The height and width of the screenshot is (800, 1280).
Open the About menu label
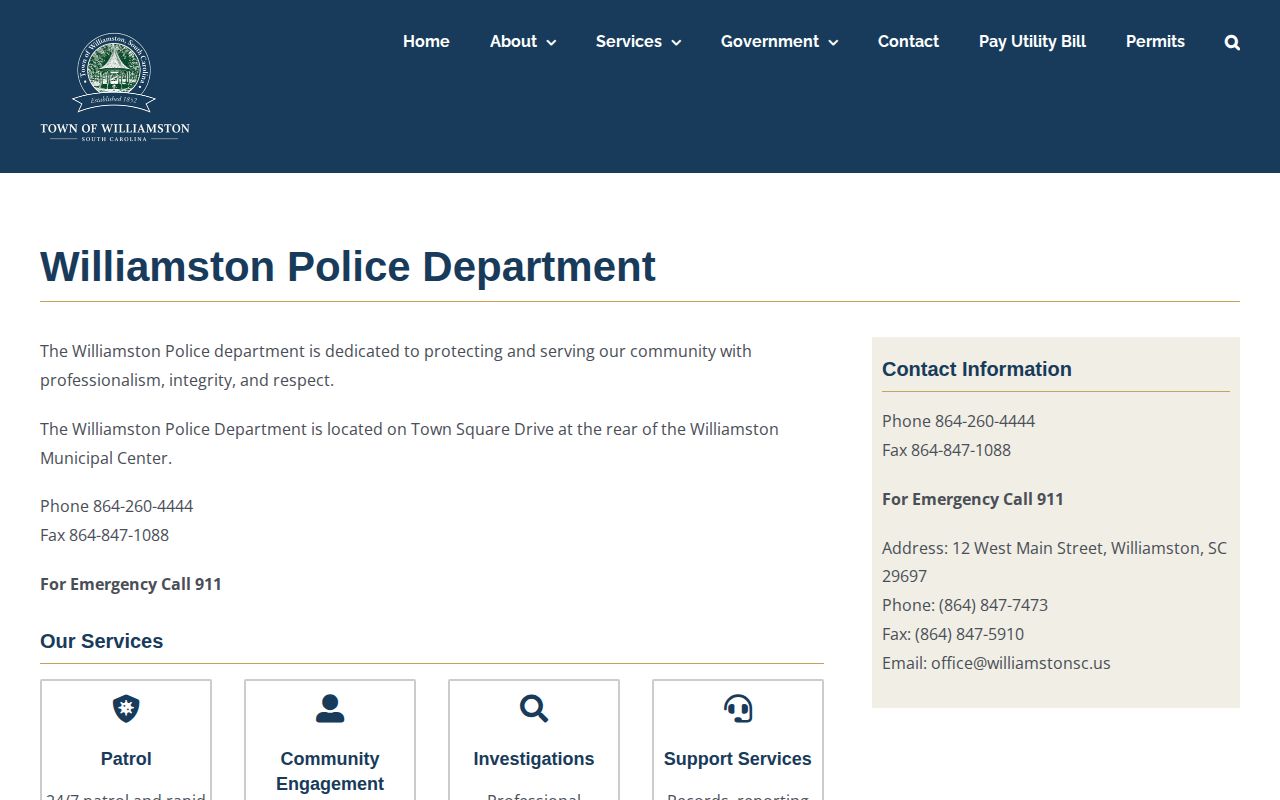[x=513, y=41]
